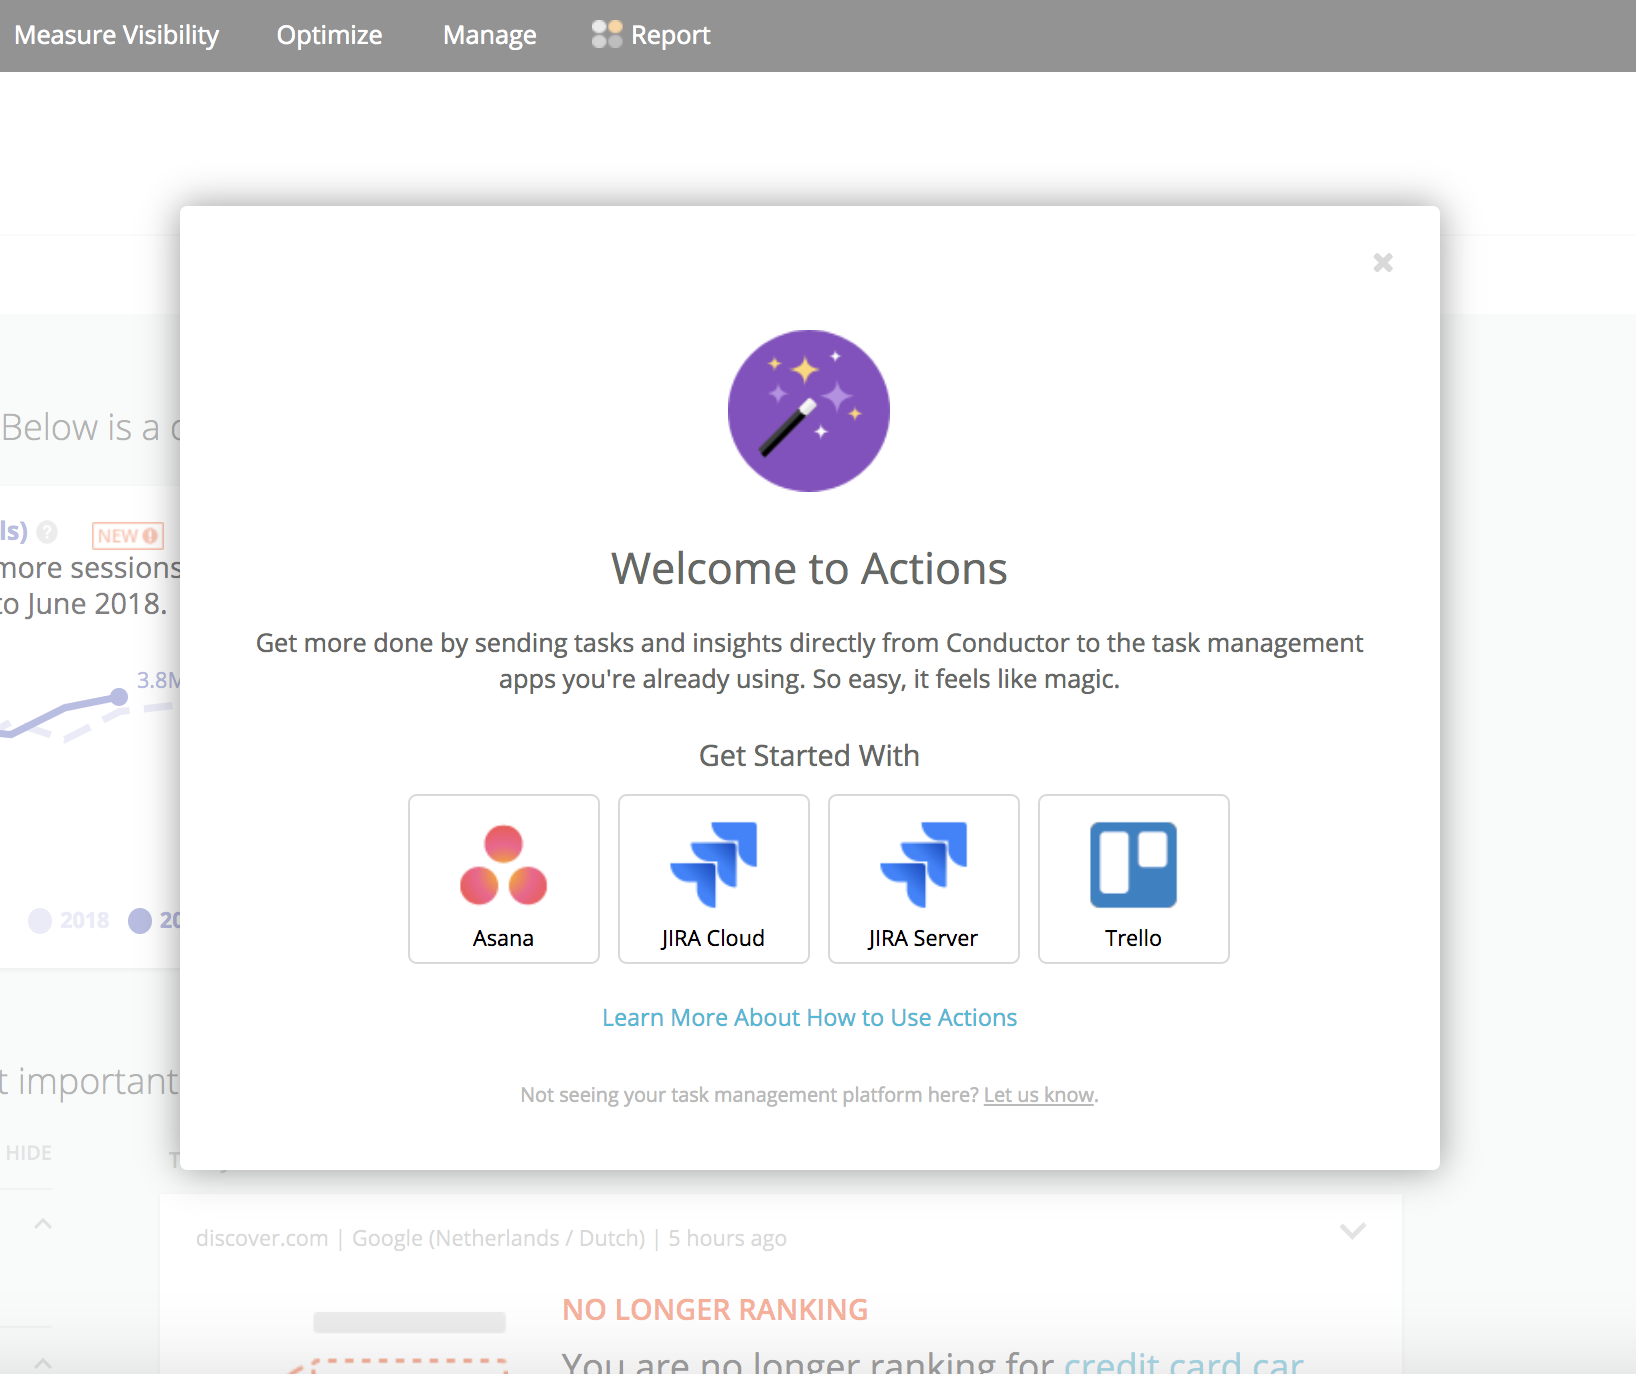Collapse section with chevron below HIDE
This screenshot has height=1374, width=1636.
[x=43, y=1223]
